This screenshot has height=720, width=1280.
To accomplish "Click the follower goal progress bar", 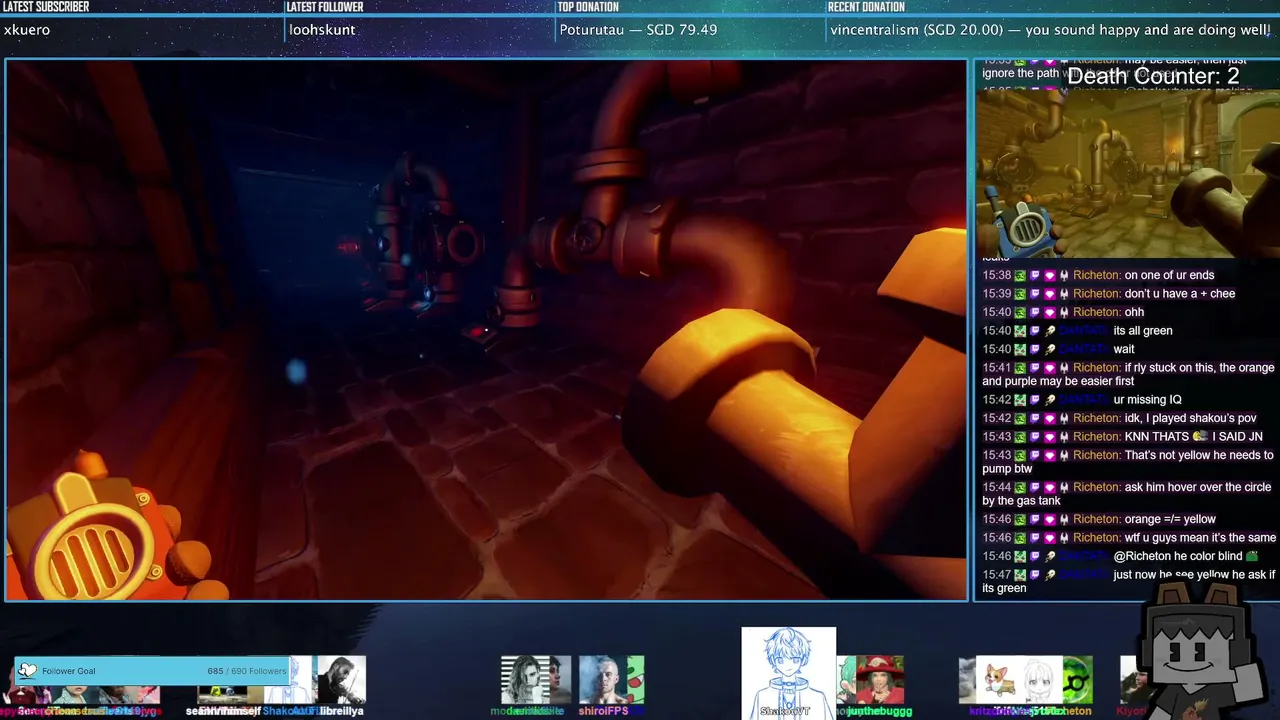I will click(152, 671).
